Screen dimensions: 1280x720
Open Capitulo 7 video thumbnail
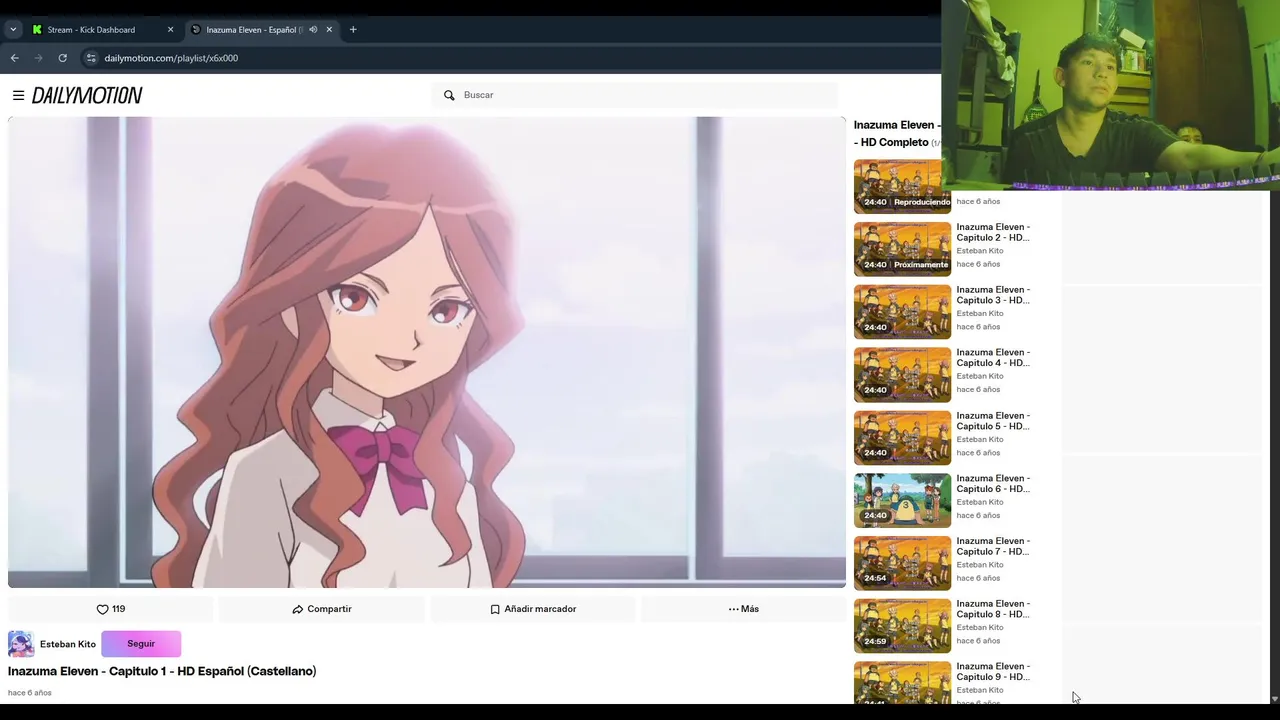[x=902, y=563]
